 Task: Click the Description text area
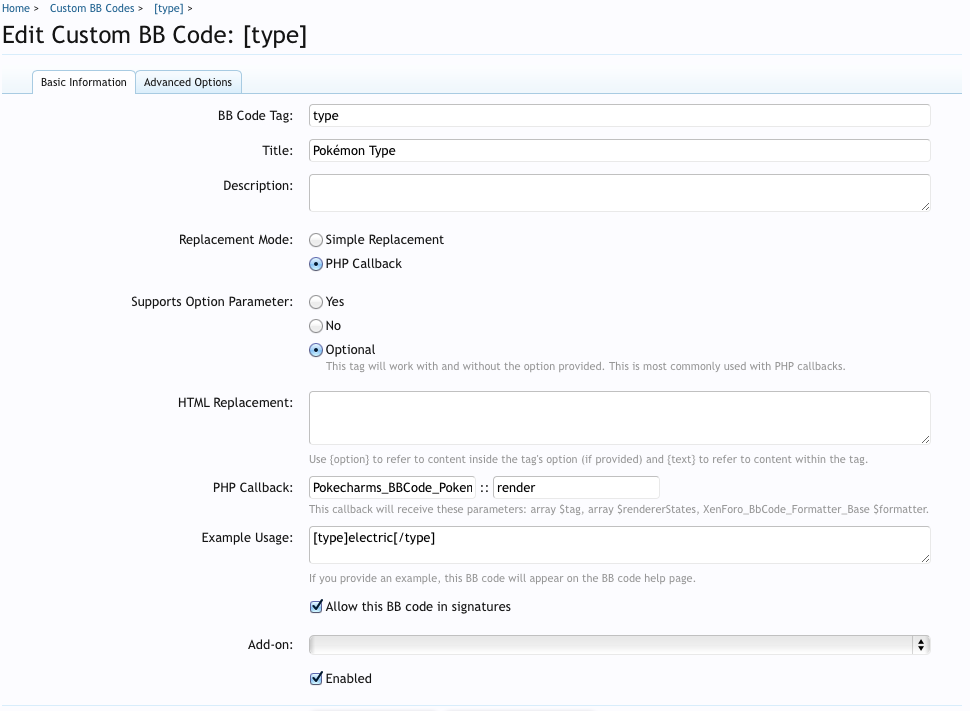(x=619, y=193)
